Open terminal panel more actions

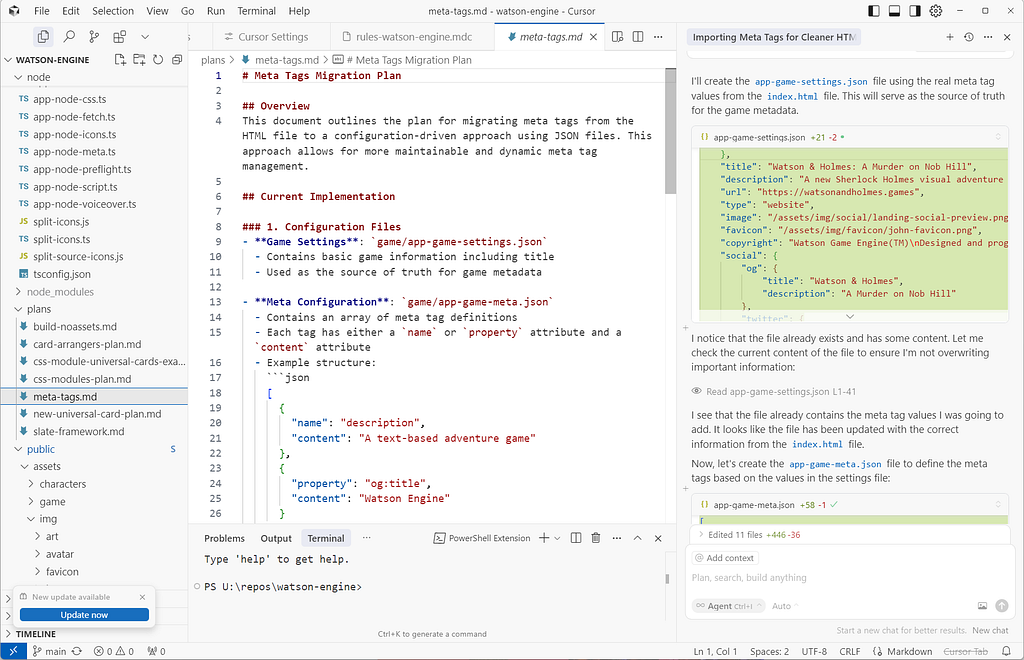click(616, 538)
